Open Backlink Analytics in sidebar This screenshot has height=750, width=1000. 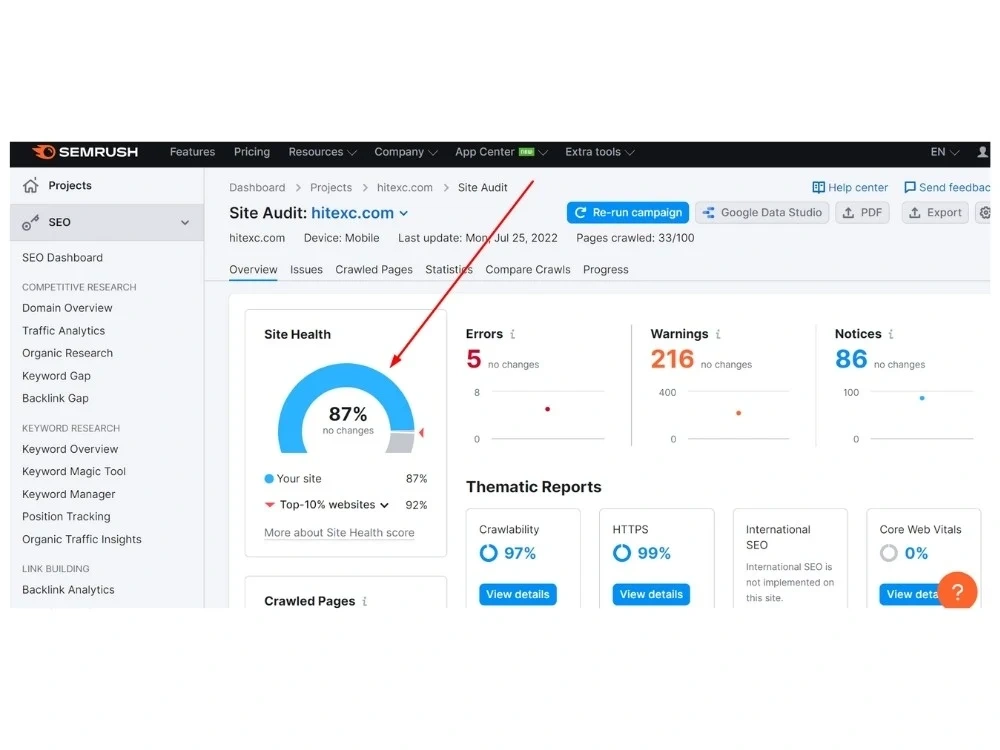click(x=68, y=590)
